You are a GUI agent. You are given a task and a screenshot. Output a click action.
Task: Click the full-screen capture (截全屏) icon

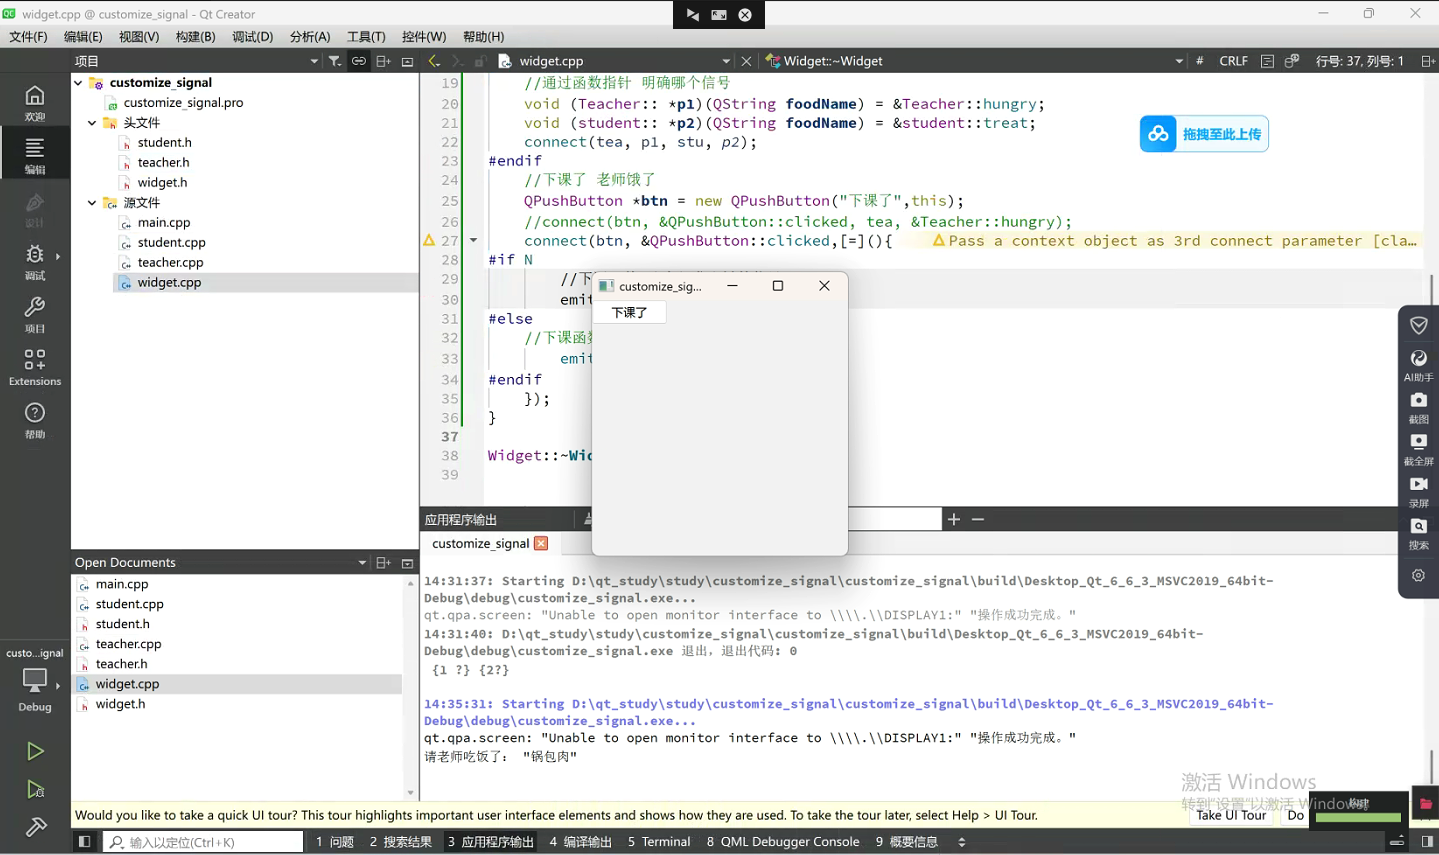coord(1418,448)
